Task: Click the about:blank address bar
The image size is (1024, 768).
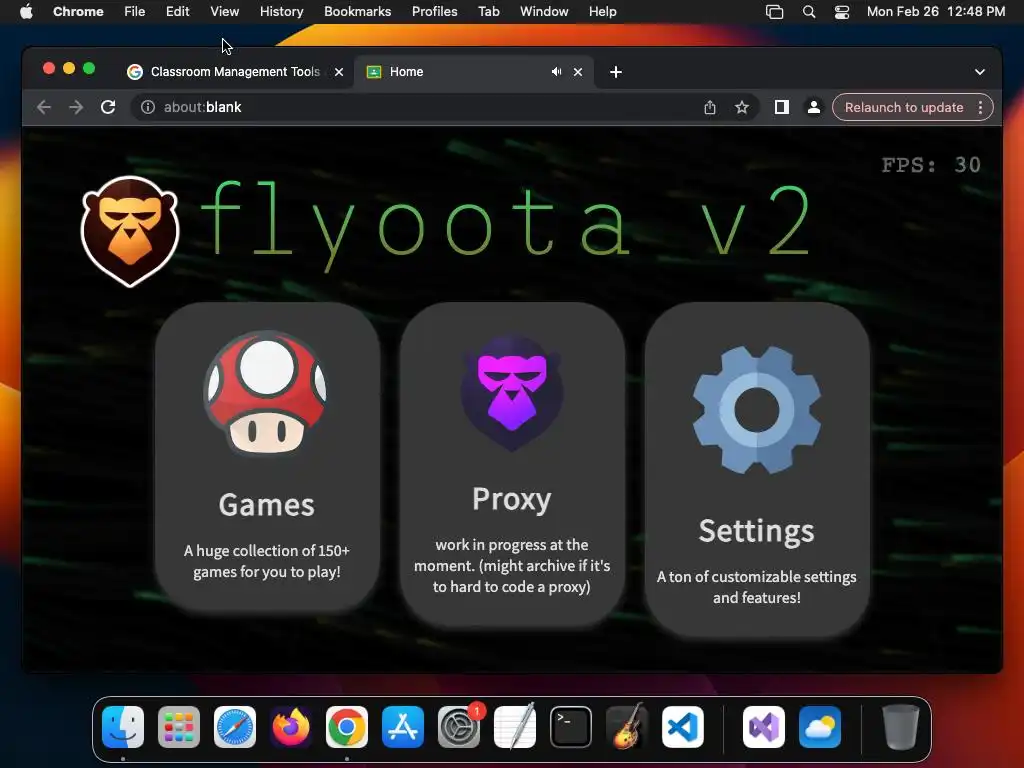Action: coord(418,107)
